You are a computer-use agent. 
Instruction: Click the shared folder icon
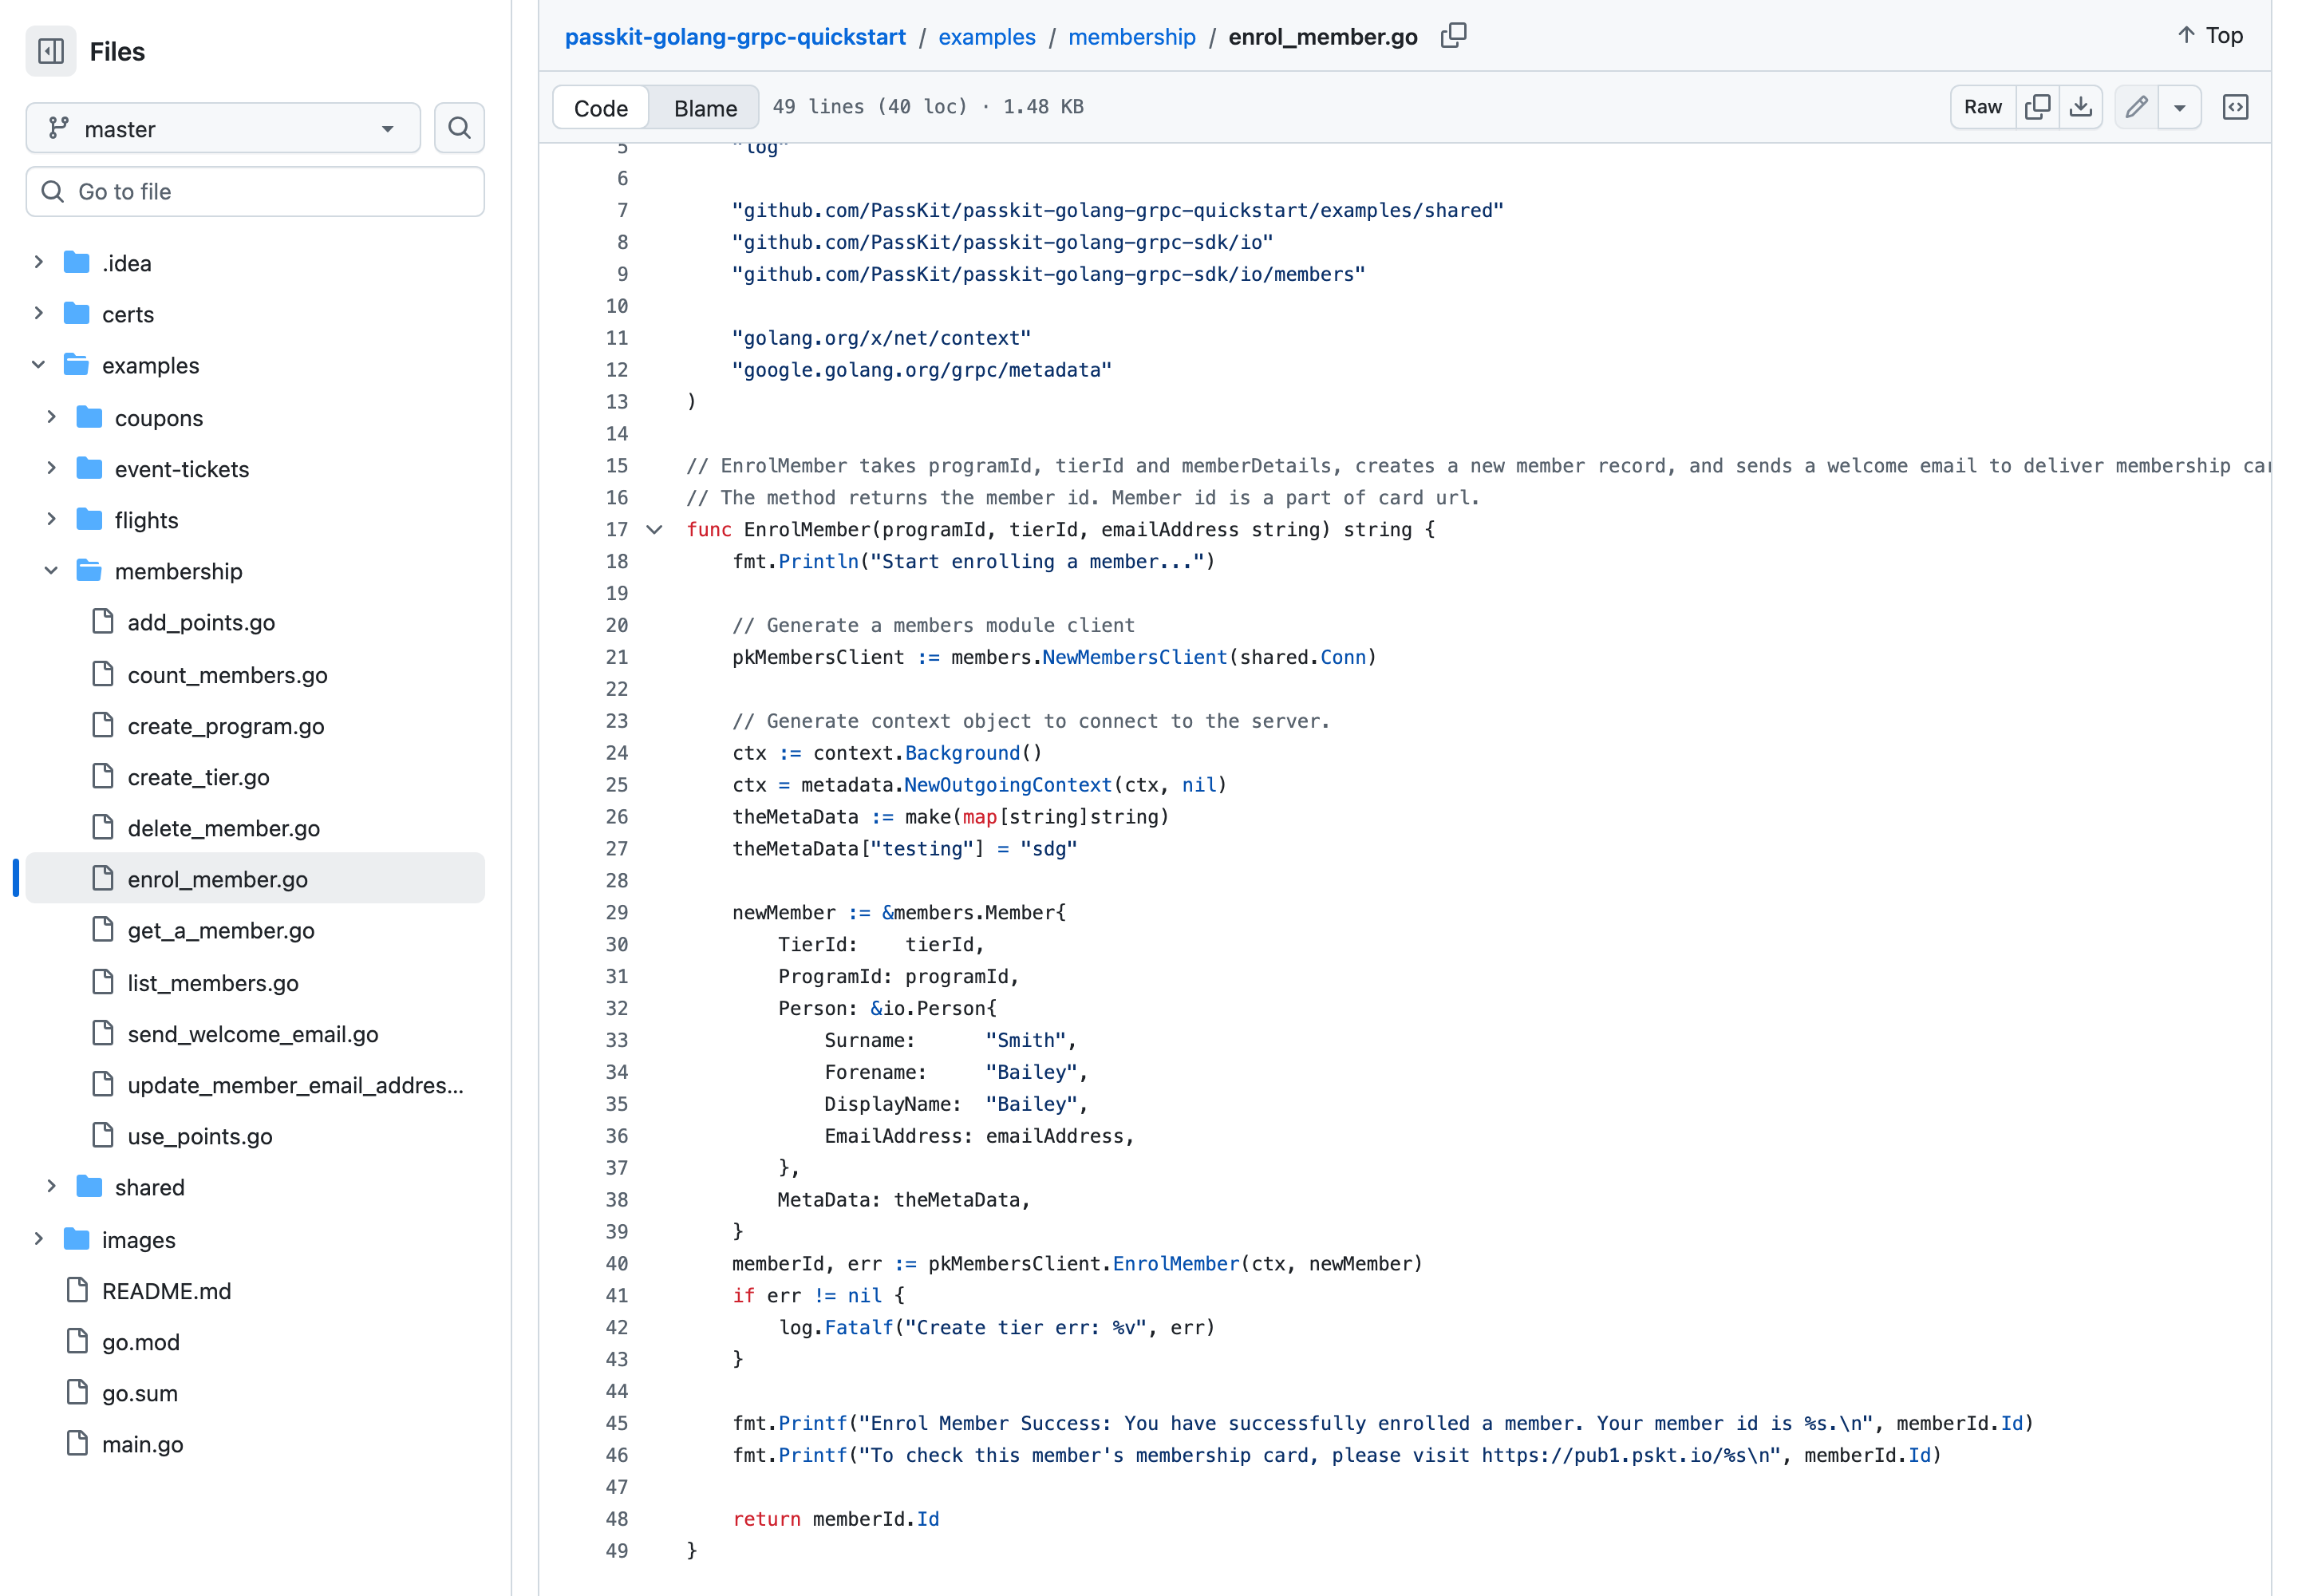click(x=90, y=1186)
